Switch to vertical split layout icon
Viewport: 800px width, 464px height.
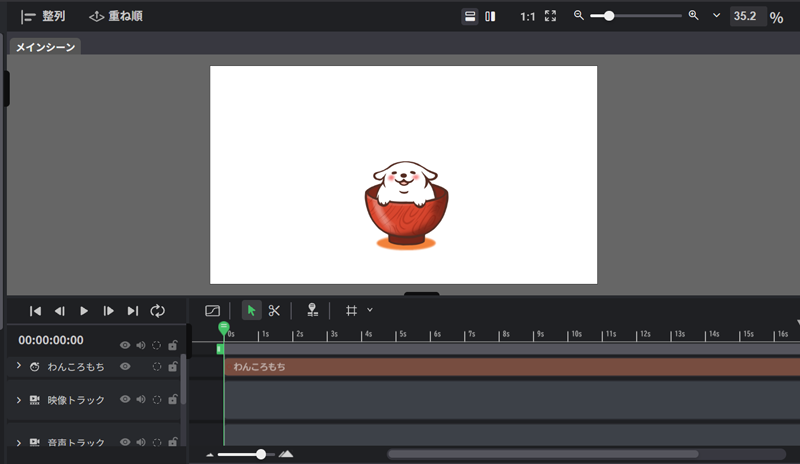(x=490, y=16)
